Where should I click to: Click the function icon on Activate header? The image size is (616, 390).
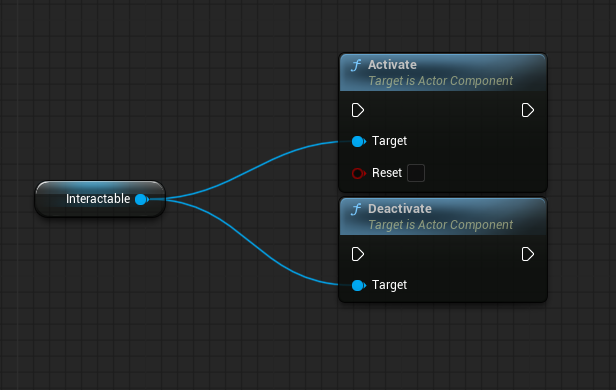356,65
